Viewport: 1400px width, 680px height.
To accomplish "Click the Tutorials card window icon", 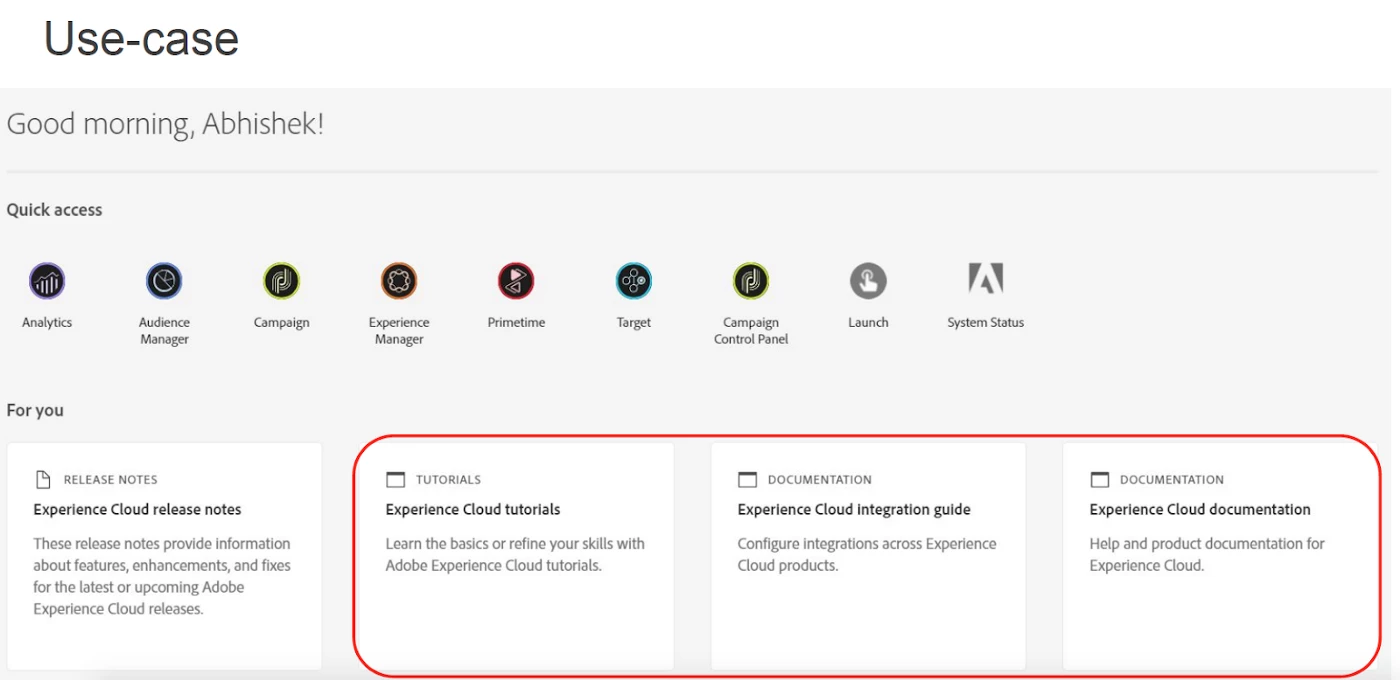I will (395, 479).
